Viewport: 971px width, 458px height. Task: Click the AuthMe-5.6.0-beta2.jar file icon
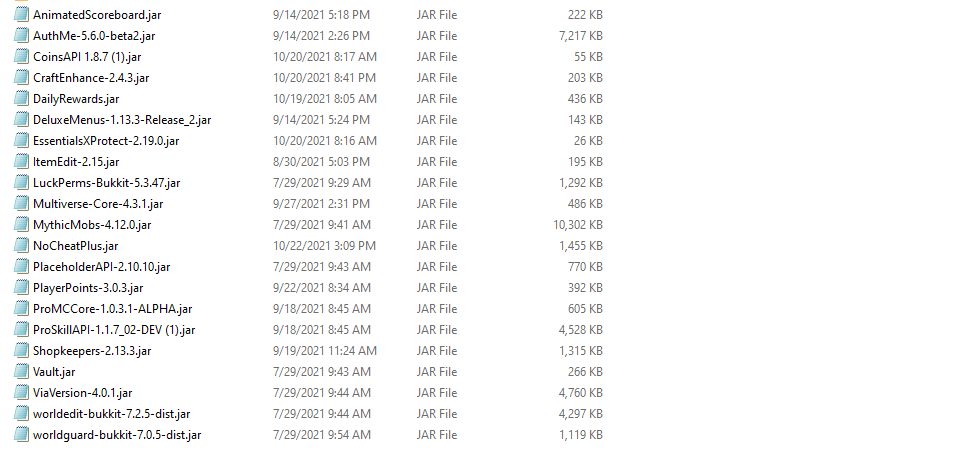click(x=22, y=36)
